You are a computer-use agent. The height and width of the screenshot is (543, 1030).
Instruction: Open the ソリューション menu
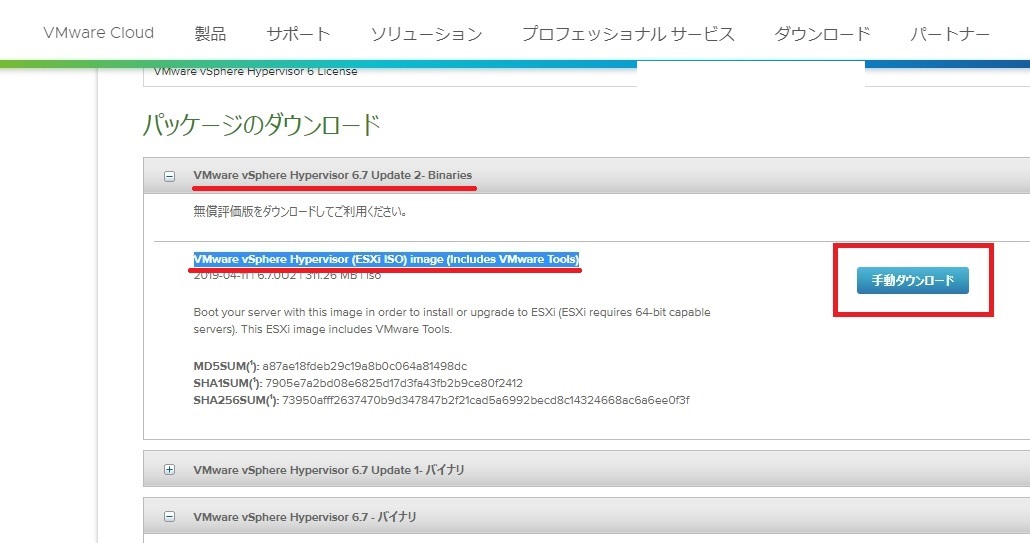[426, 33]
